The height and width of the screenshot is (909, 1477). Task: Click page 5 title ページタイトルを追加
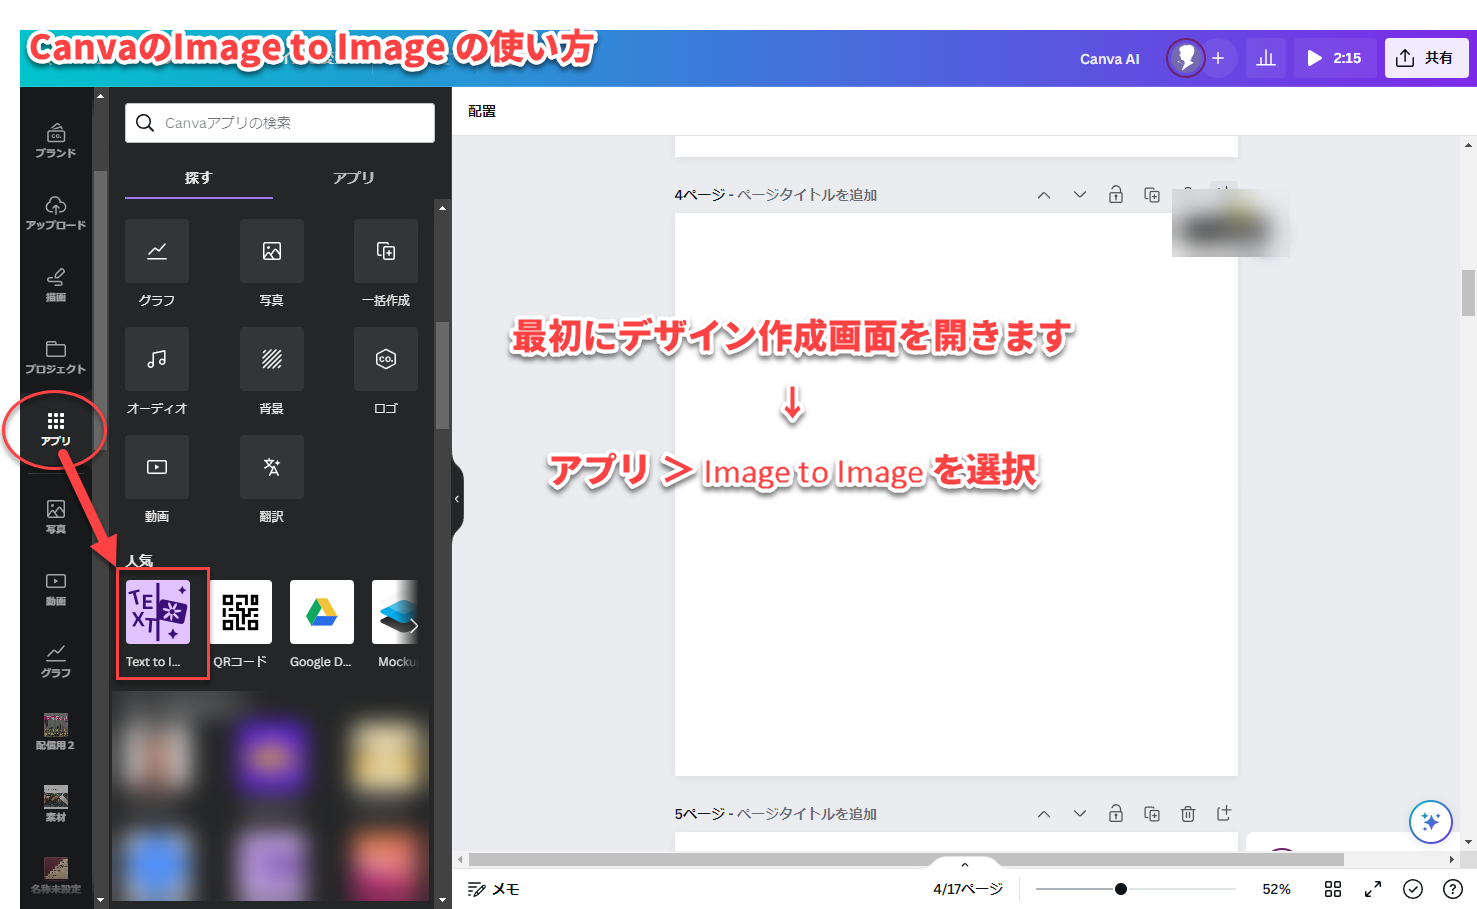point(807,814)
